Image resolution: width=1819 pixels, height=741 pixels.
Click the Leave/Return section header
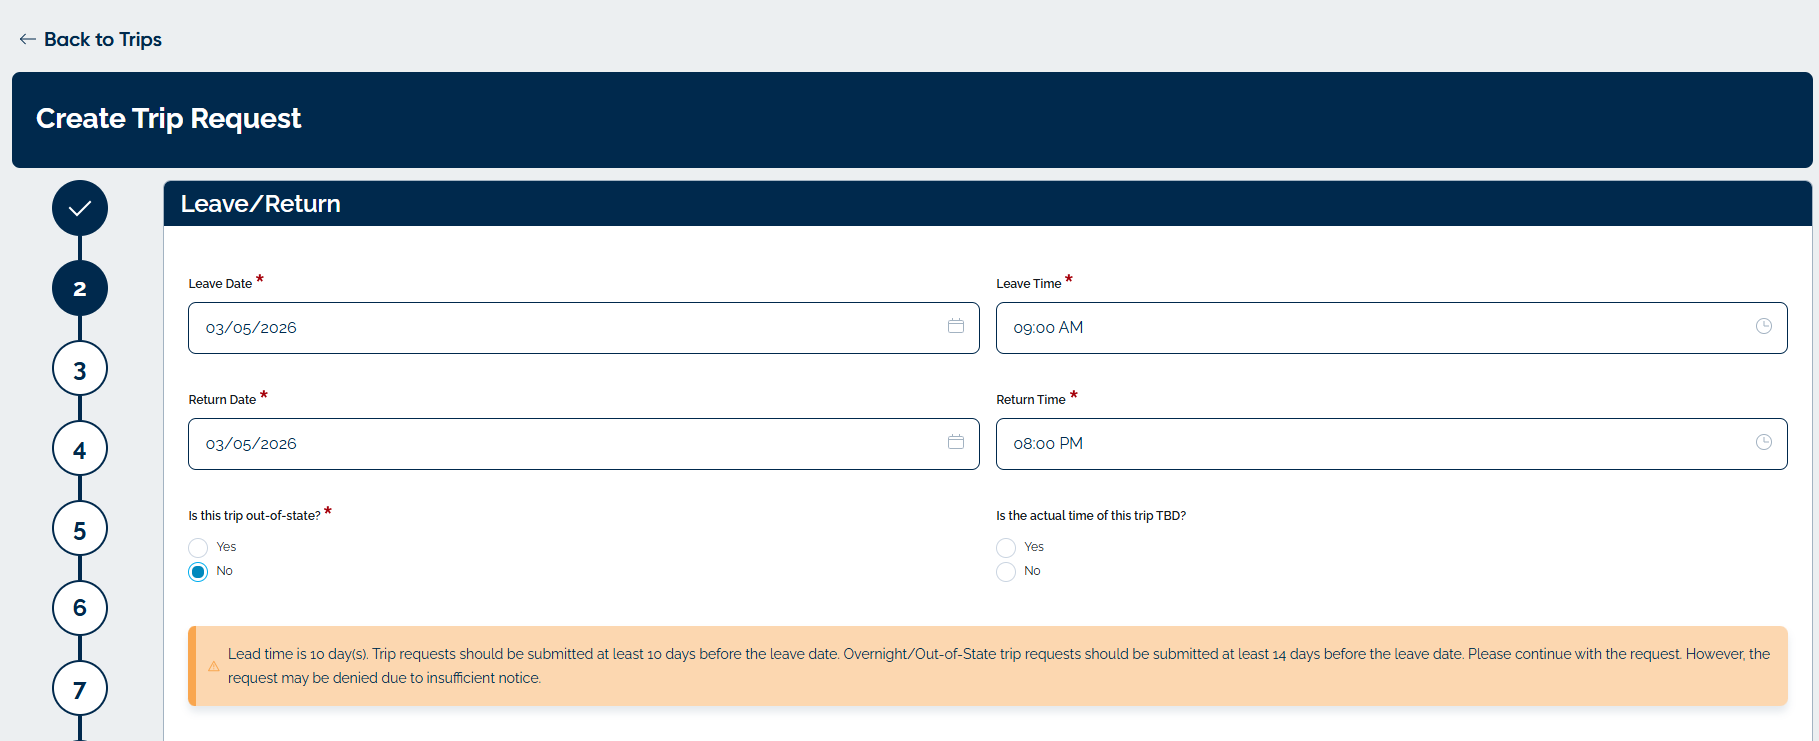(x=988, y=204)
